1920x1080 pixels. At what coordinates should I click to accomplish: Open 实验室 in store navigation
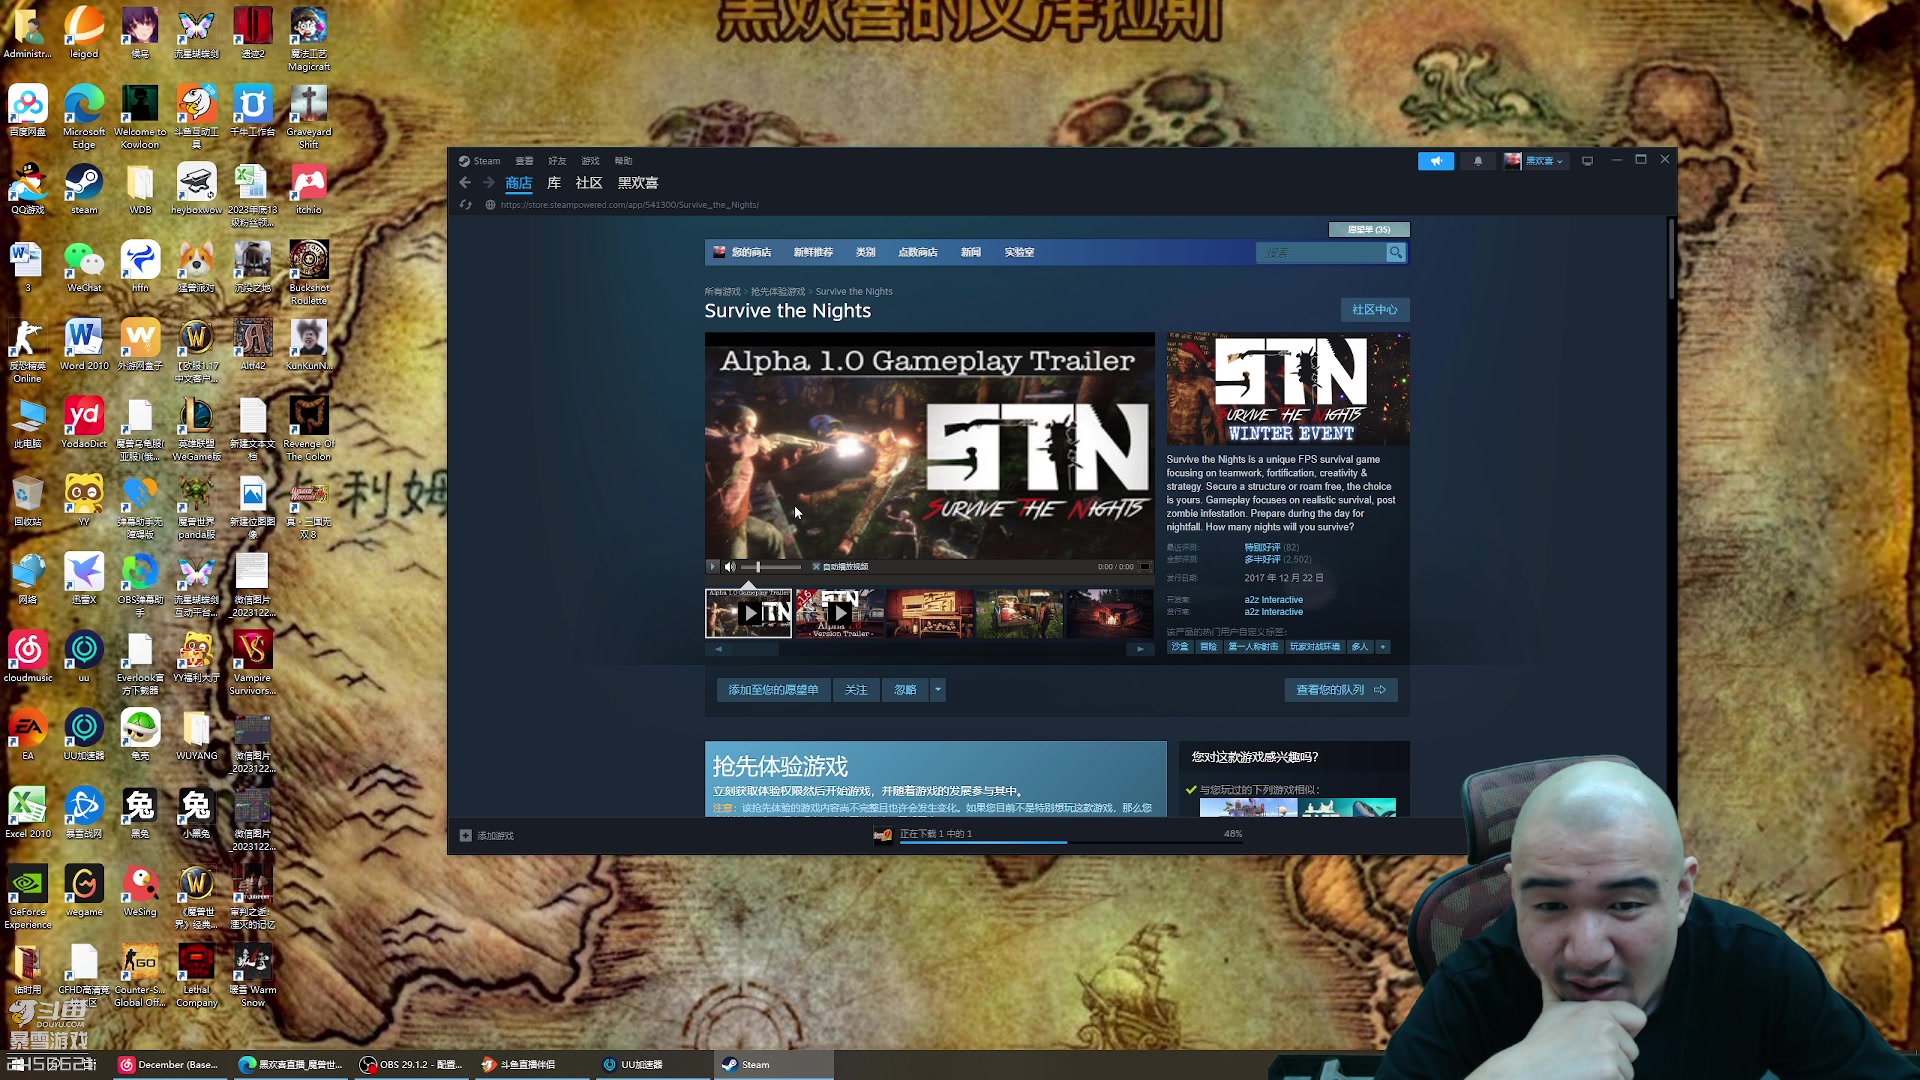click(1019, 253)
